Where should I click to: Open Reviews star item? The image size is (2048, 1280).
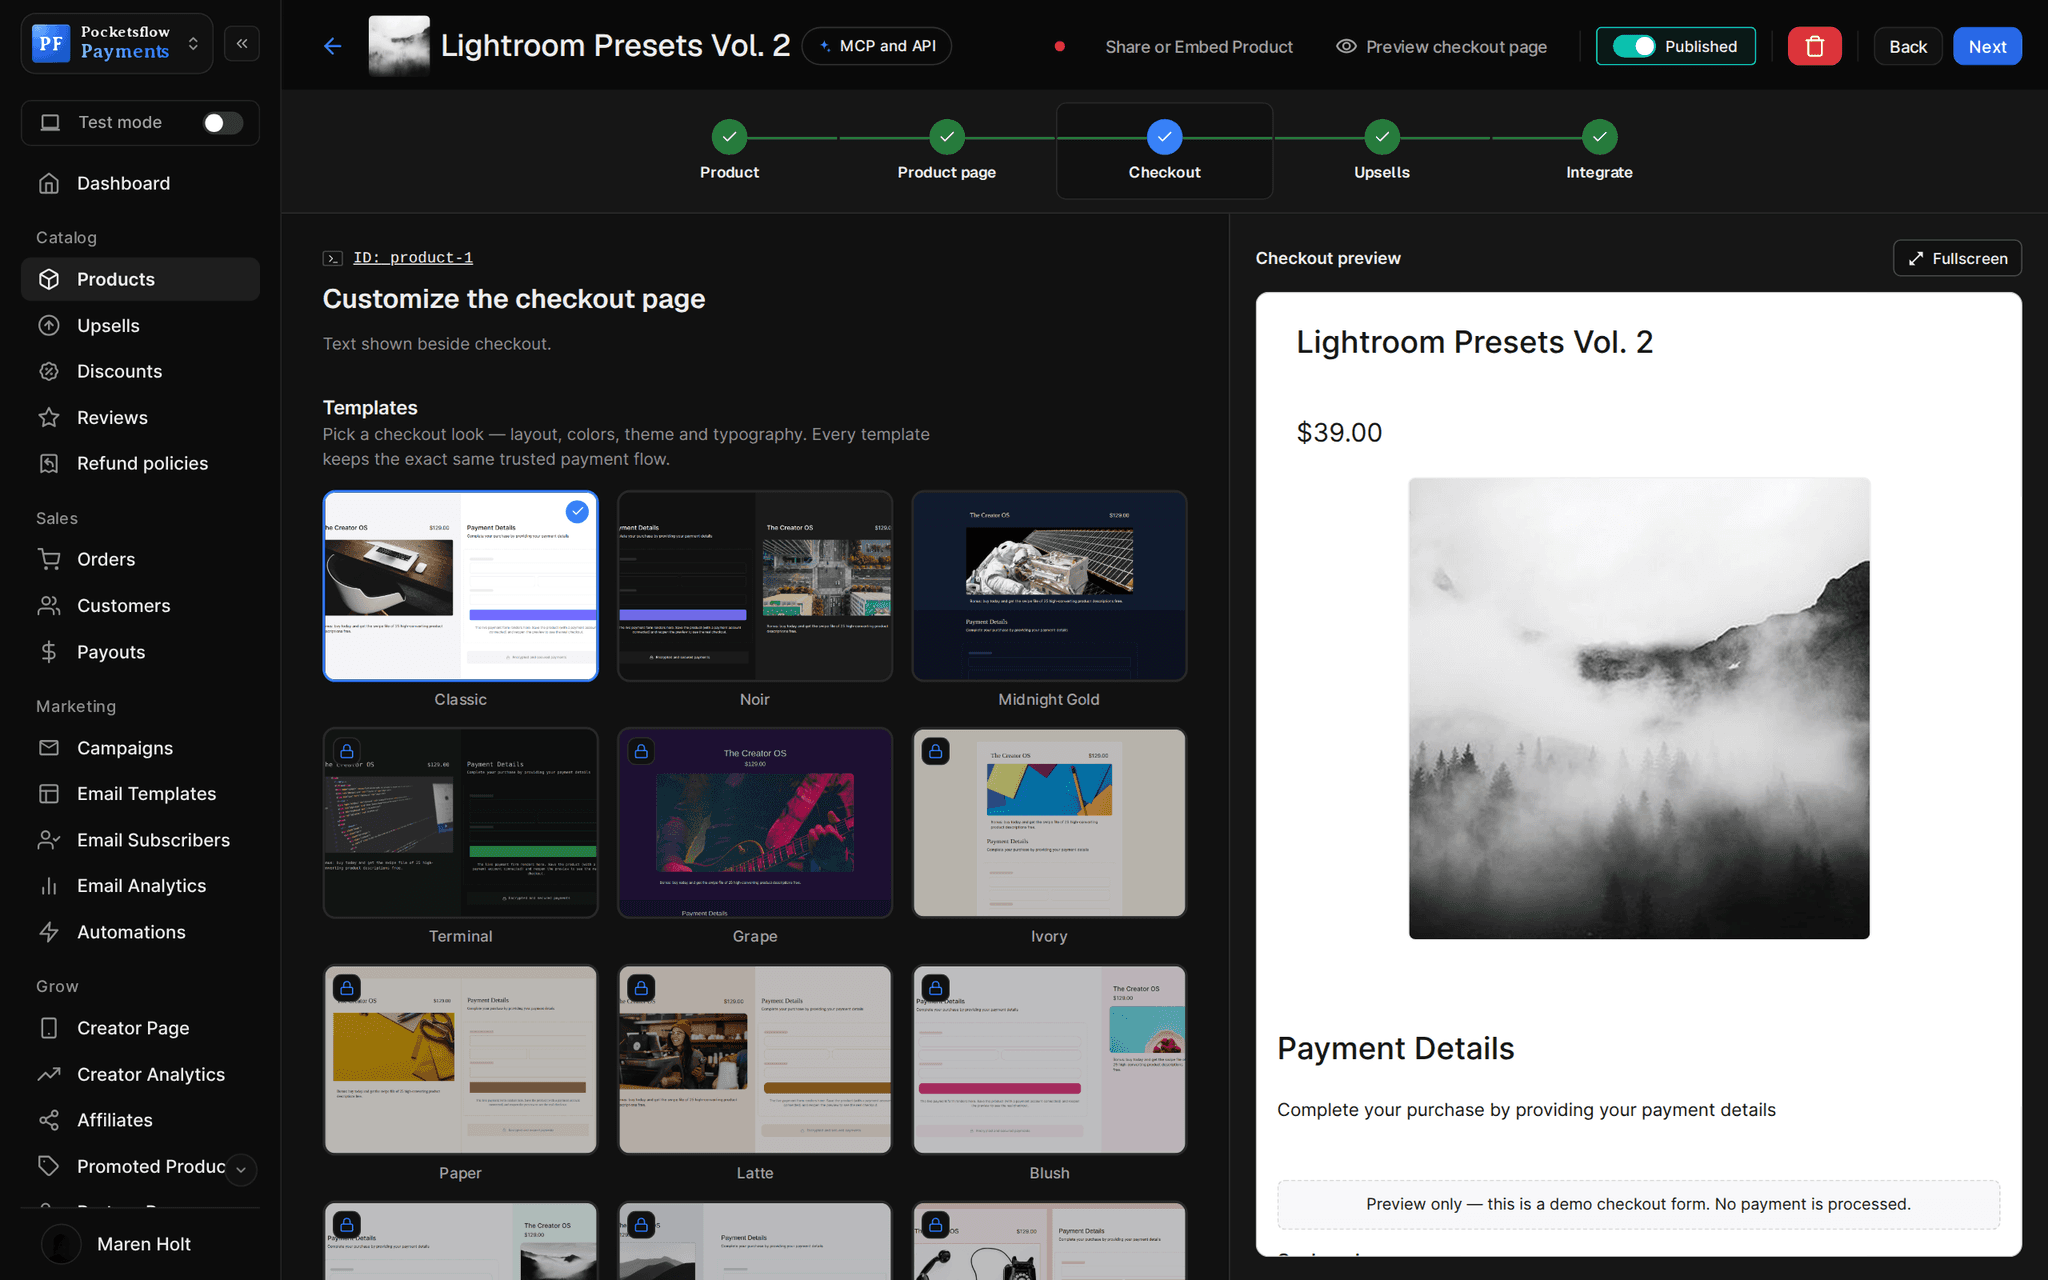tap(140, 417)
